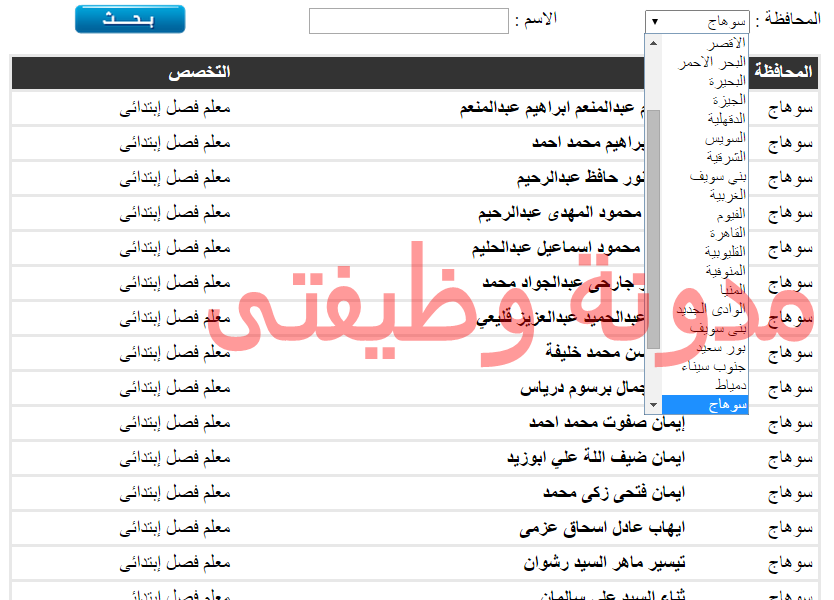Viewport: 834px width, 600px height.
Task: Click the التخصص column header
Action: tap(199, 72)
